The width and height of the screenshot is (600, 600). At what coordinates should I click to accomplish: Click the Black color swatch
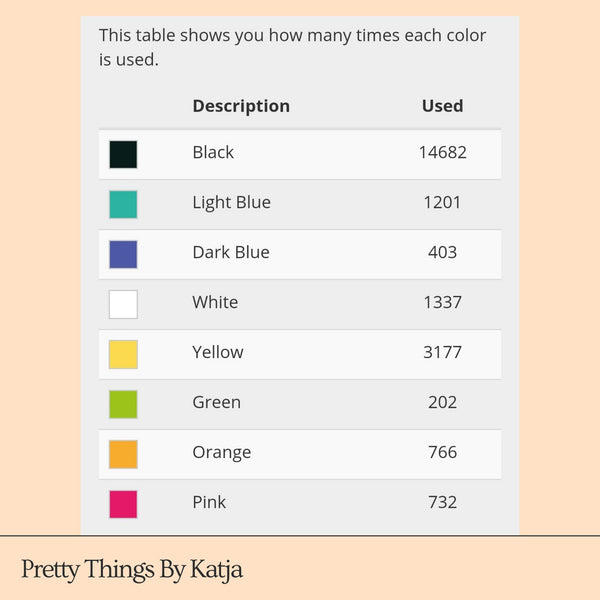[x=123, y=154]
